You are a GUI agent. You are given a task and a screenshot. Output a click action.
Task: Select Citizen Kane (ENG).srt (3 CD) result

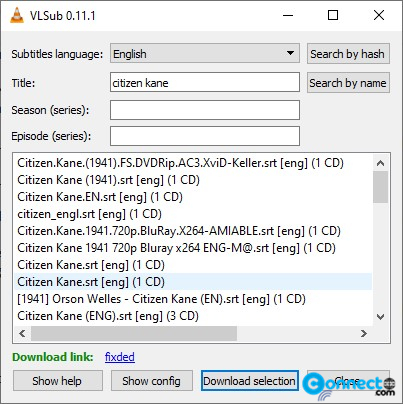tap(193, 316)
